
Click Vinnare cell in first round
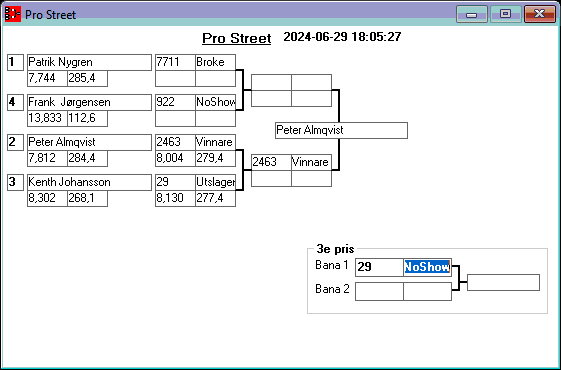point(215,142)
